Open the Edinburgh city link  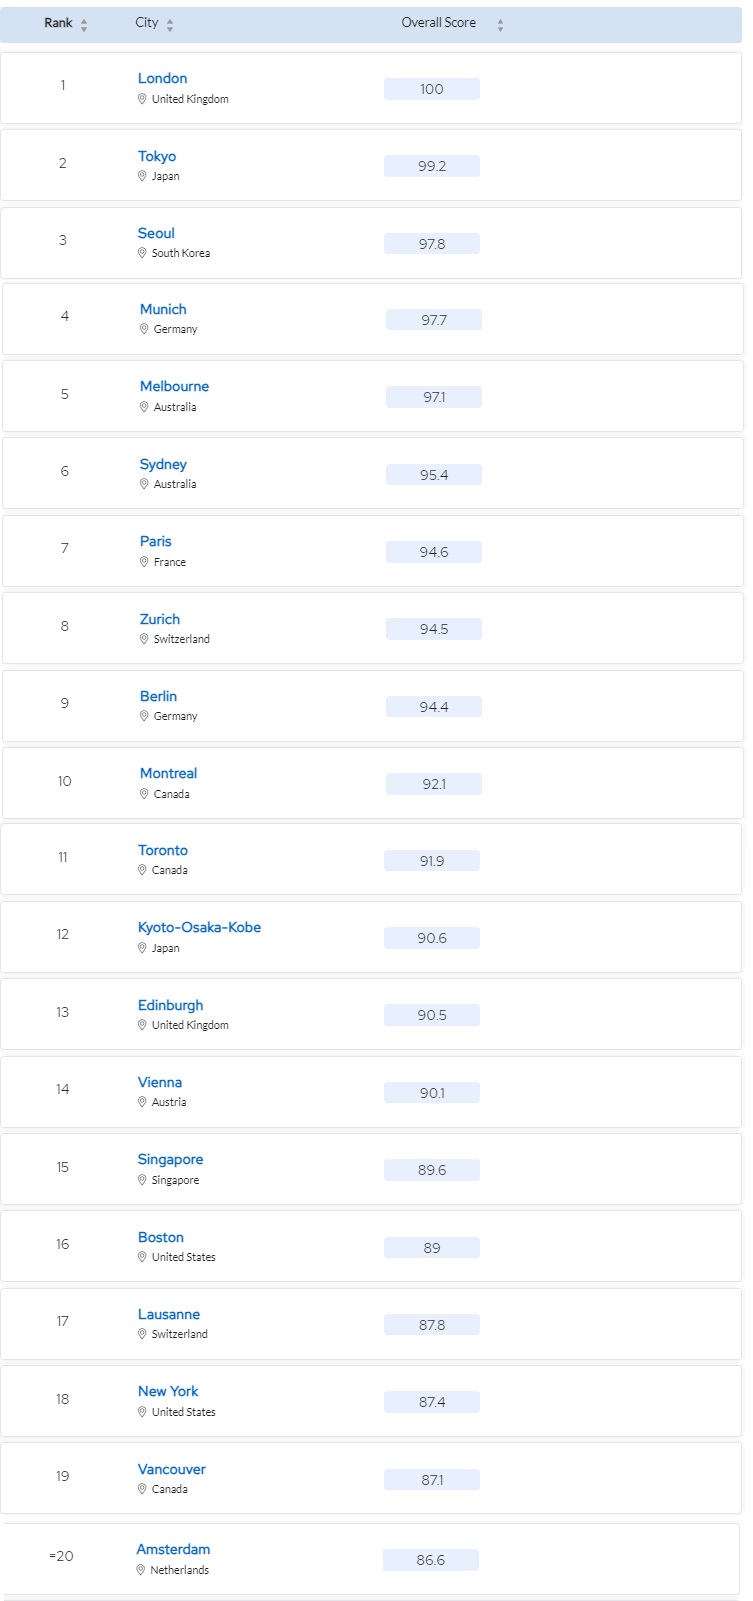[170, 1005]
